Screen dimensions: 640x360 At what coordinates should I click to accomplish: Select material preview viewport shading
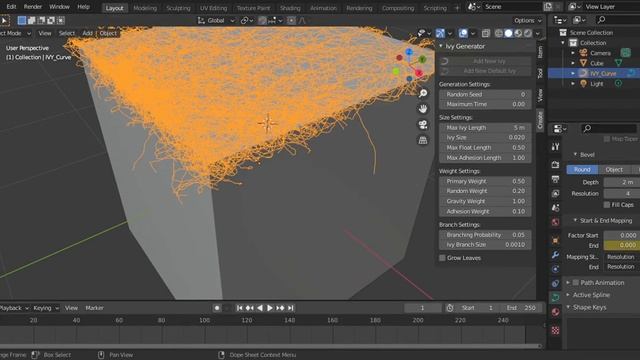518,33
